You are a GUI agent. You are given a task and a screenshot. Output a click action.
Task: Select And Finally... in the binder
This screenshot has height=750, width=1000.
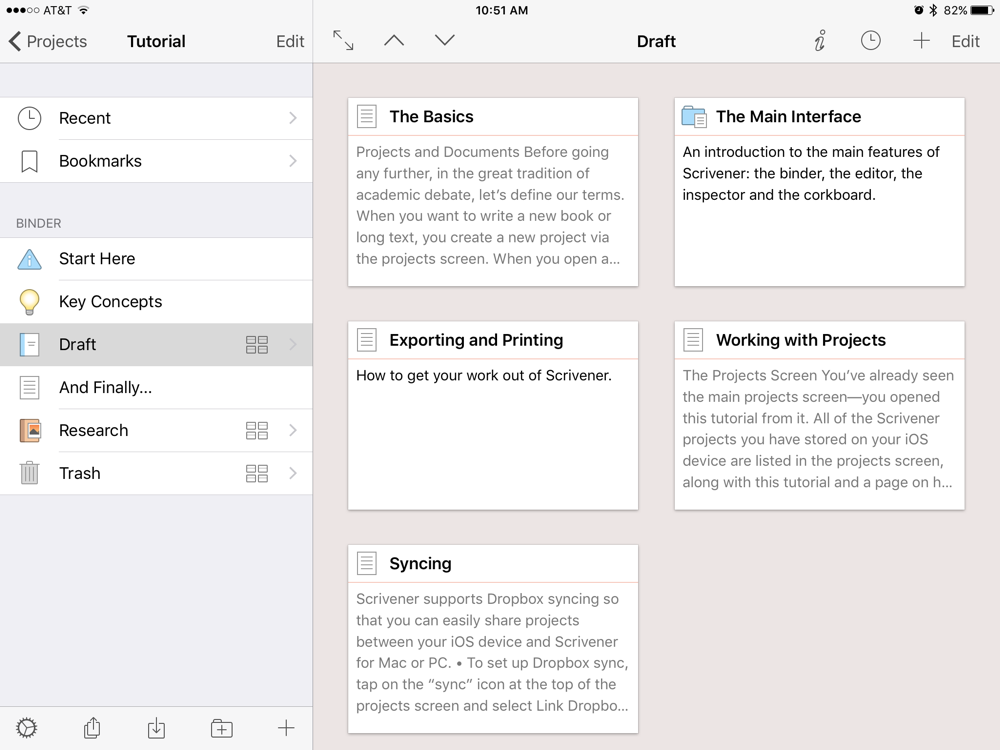pyautogui.click(x=156, y=387)
